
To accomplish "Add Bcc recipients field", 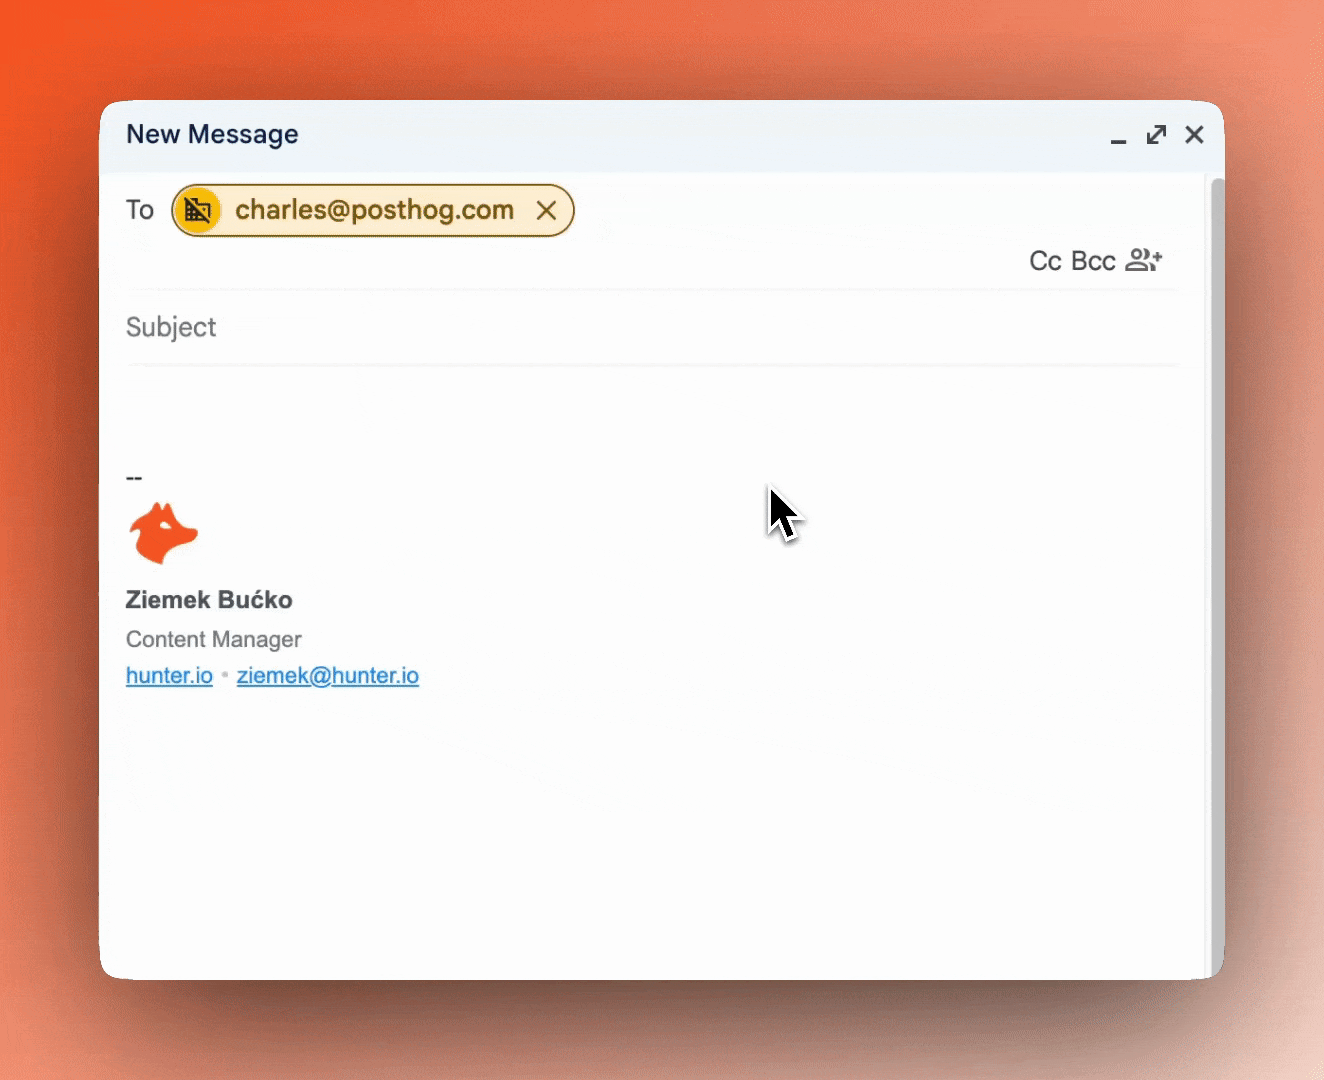I will [x=1093, y=261].
